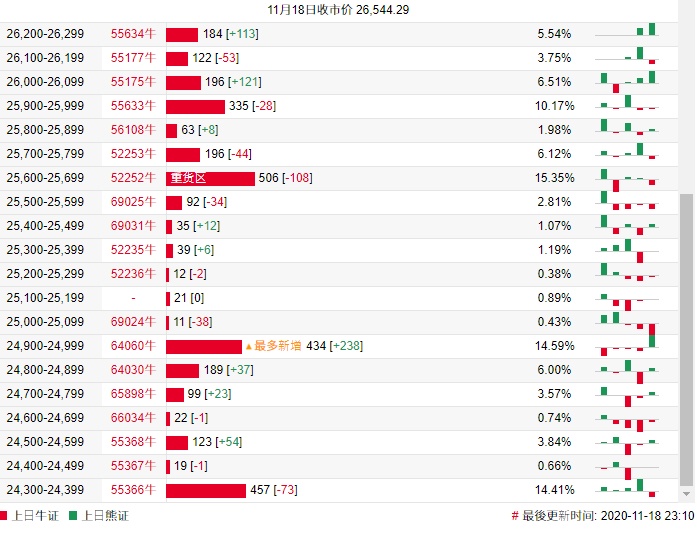Click the red 上日牛证 legend square
697x535 pixels.
click(x=5, y=516)
